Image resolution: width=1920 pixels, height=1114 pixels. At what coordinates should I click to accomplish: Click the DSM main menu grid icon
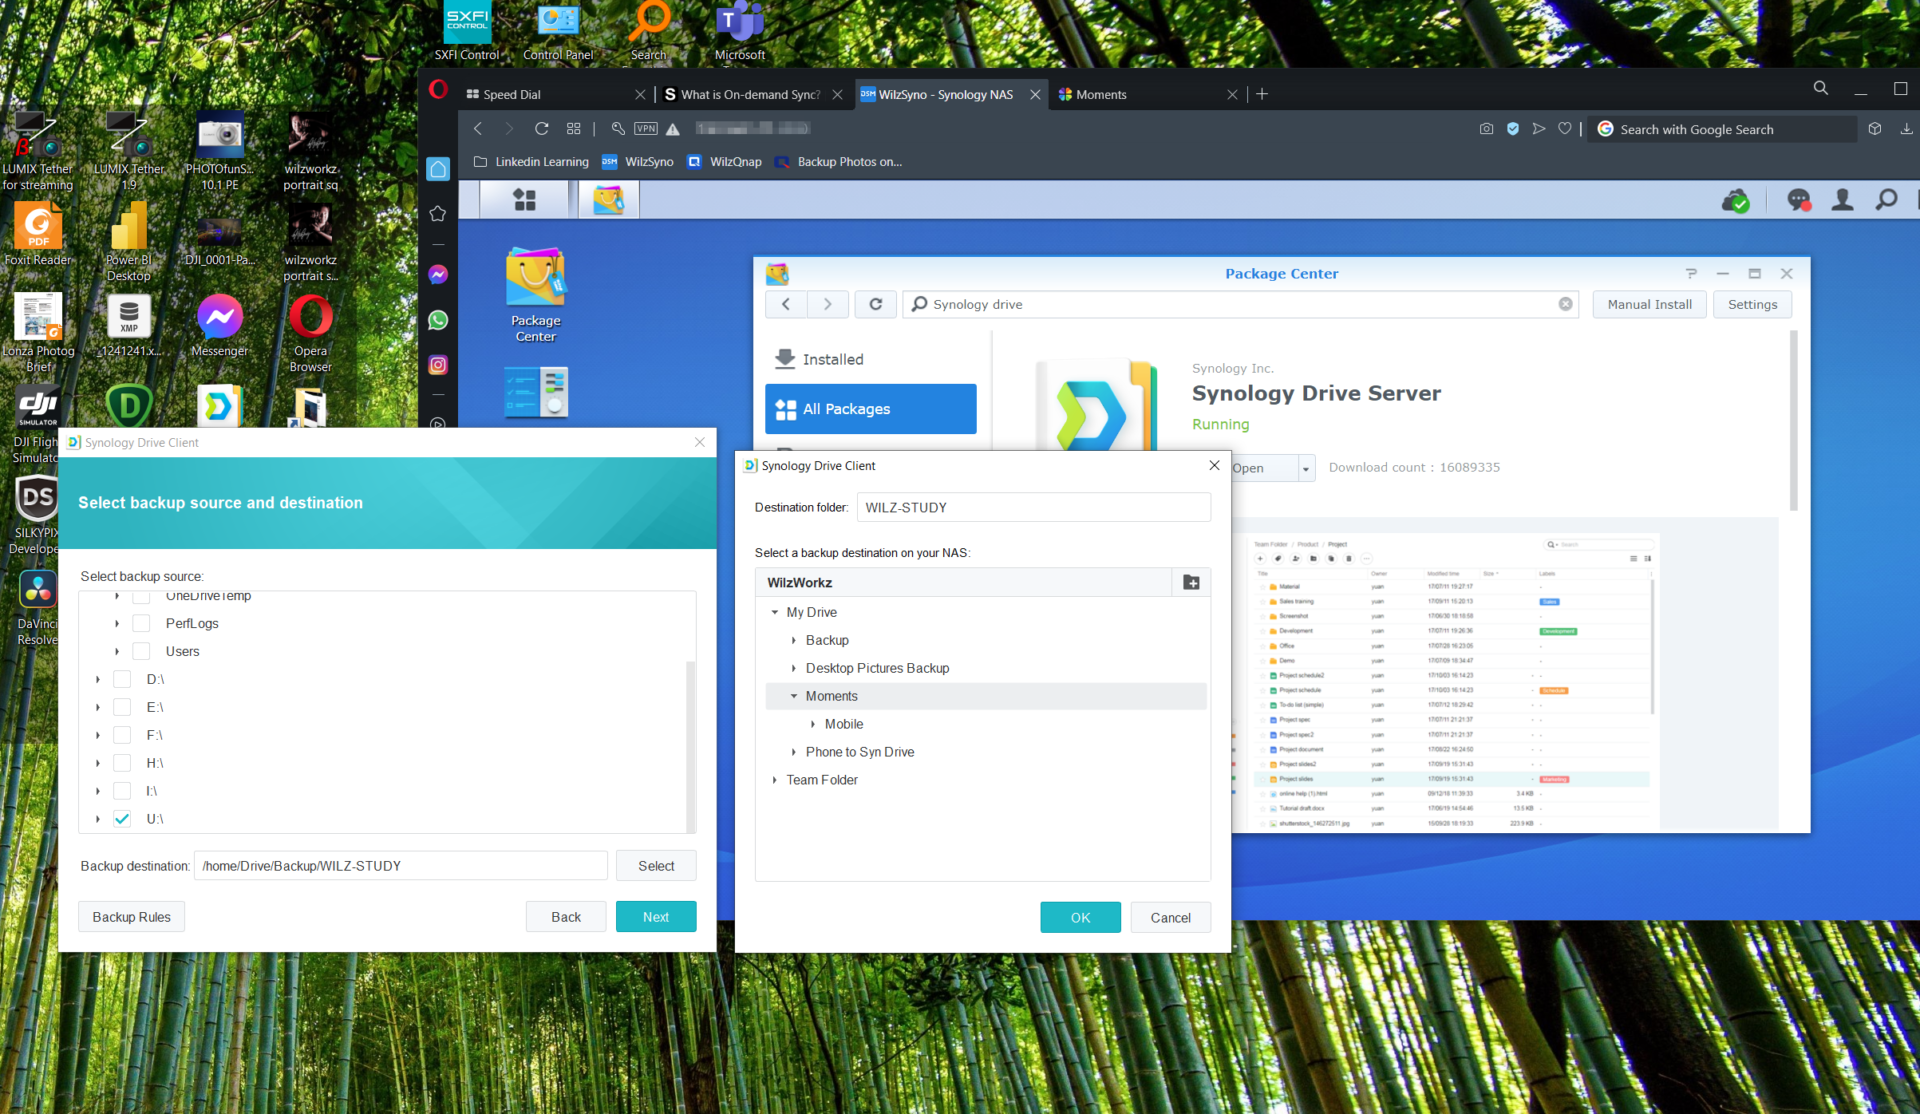click(524, 200)
